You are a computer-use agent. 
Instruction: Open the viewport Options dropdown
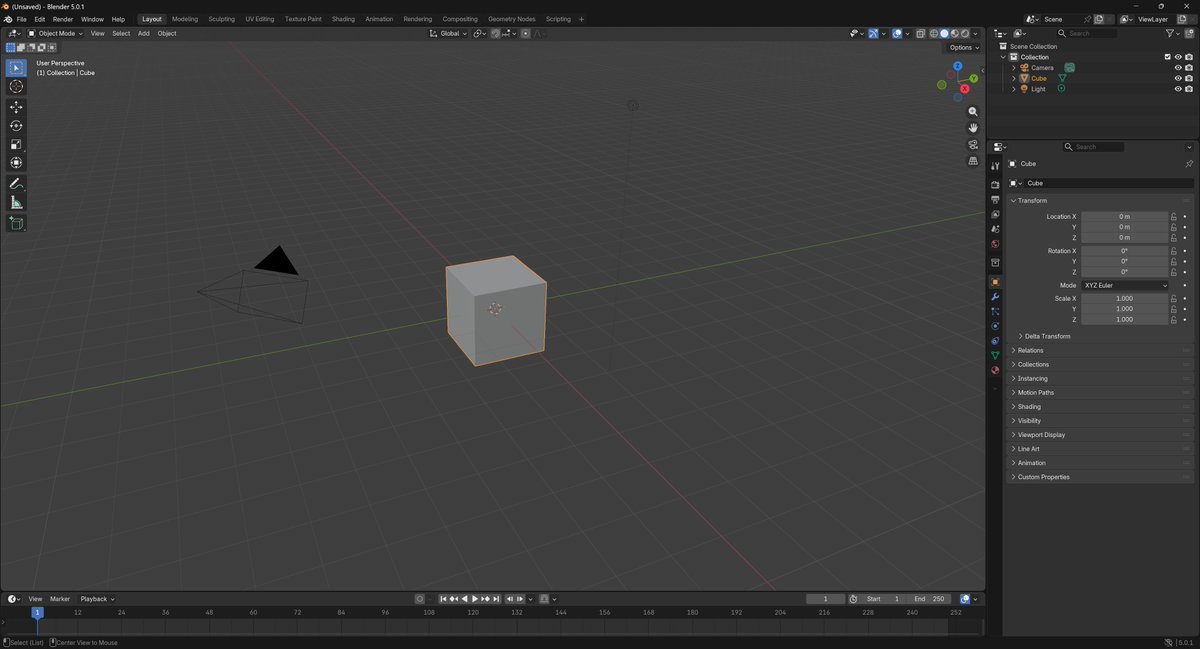964,47
